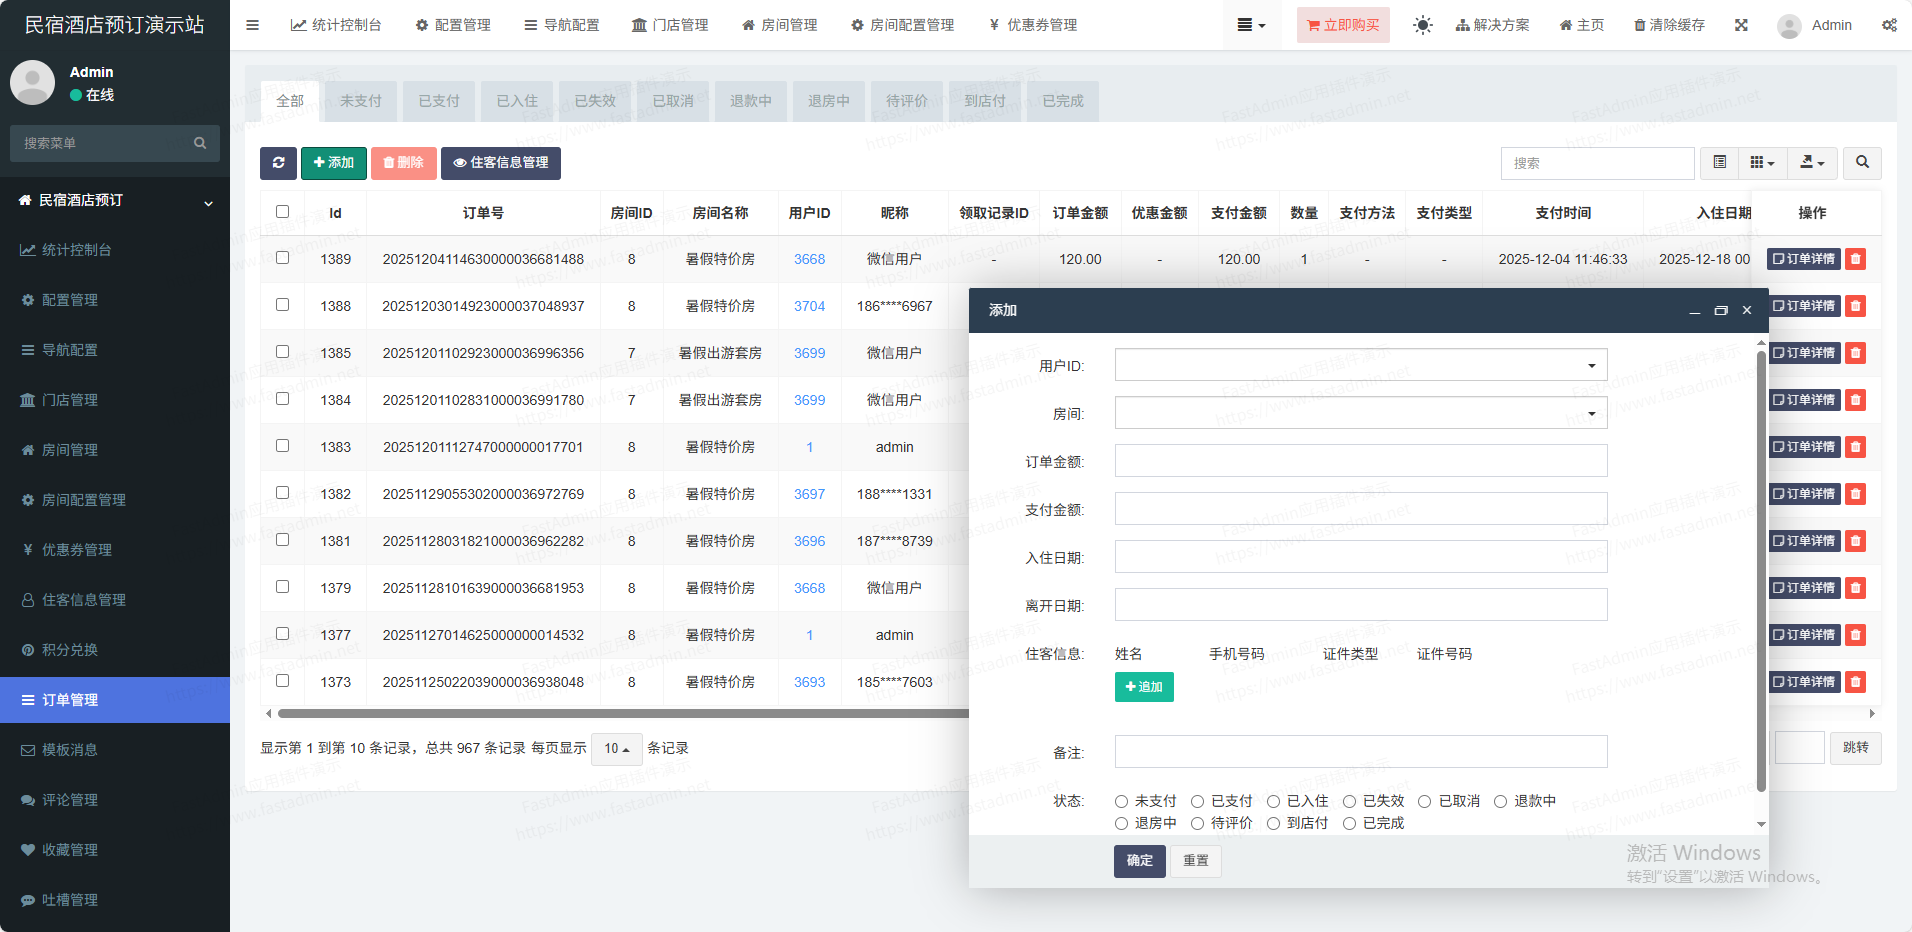Click the fullscreen expand icon

click(1741, 25)
